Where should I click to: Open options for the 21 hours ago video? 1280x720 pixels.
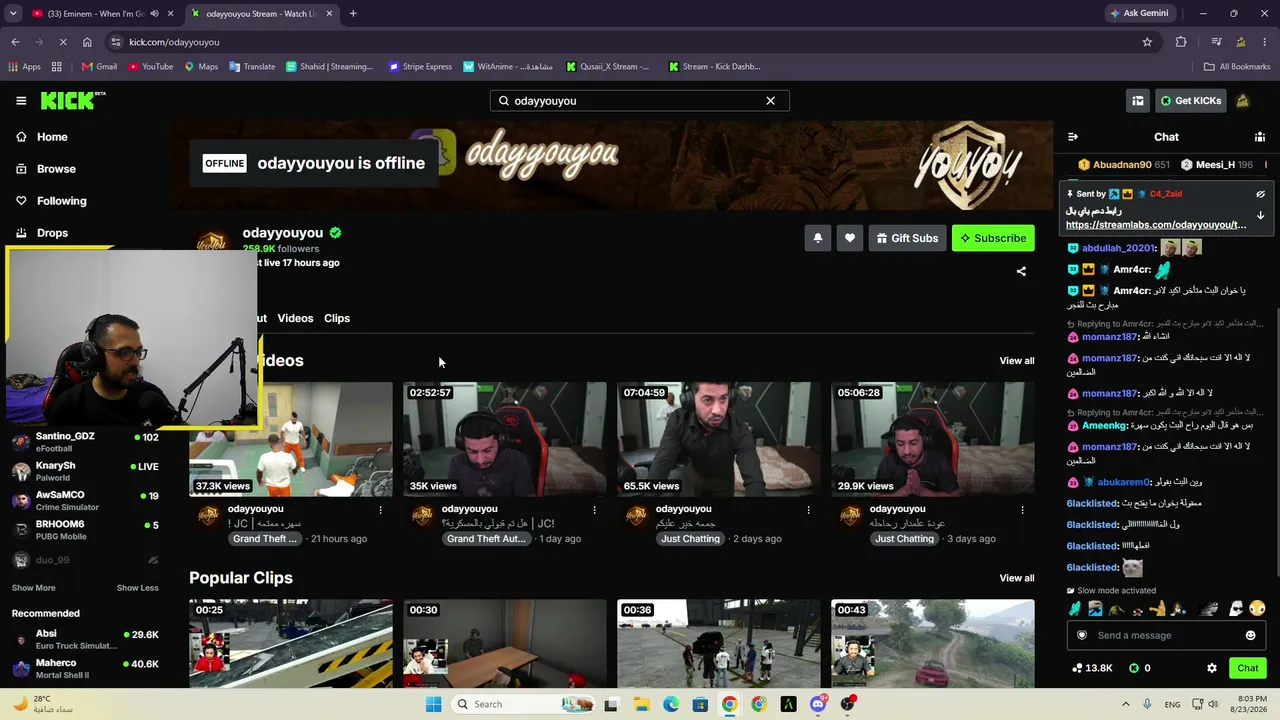[x=380, y=510]
